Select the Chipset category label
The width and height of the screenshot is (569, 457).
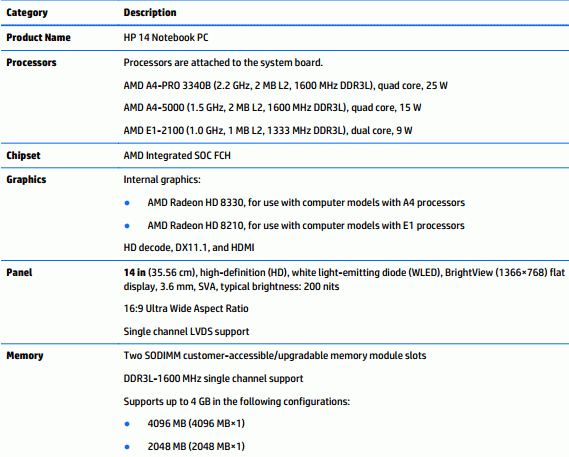(x=23, y=155)
